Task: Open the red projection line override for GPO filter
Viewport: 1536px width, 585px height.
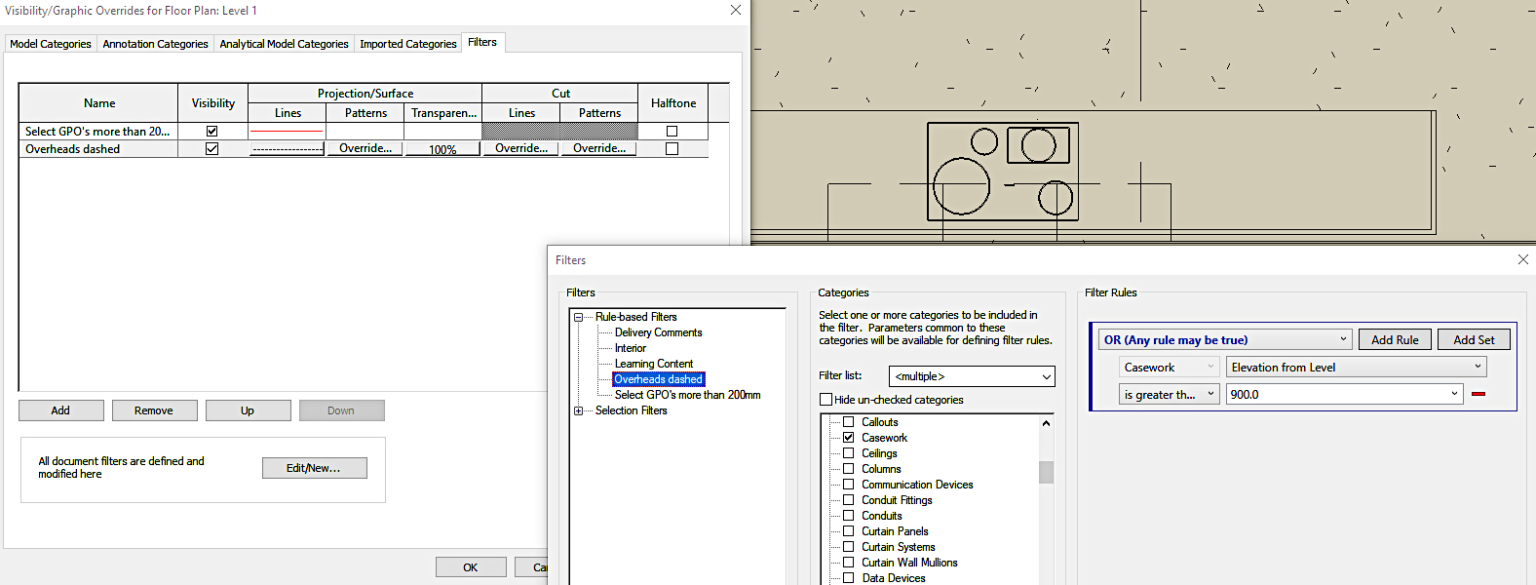Action: pyautogui.click(x=287, y=130)
